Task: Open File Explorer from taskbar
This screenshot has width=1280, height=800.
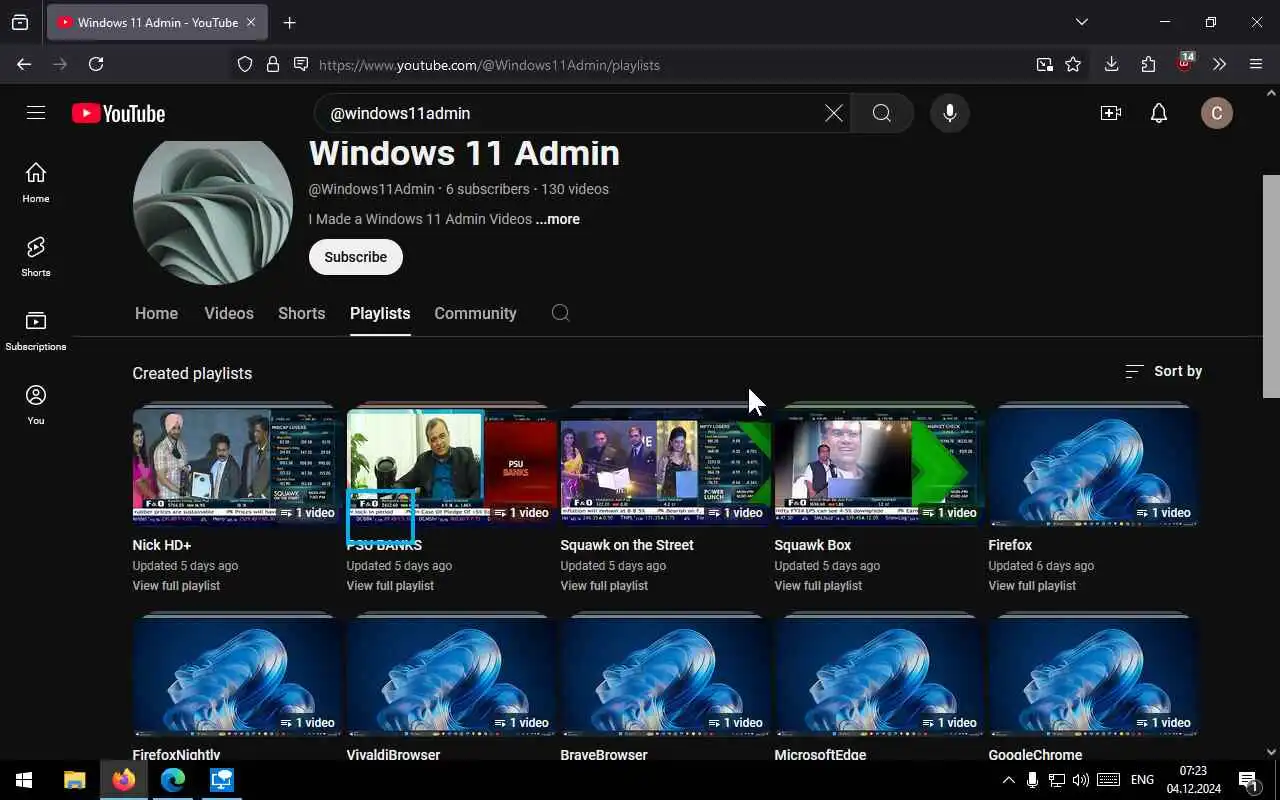Action: [74, 780]
